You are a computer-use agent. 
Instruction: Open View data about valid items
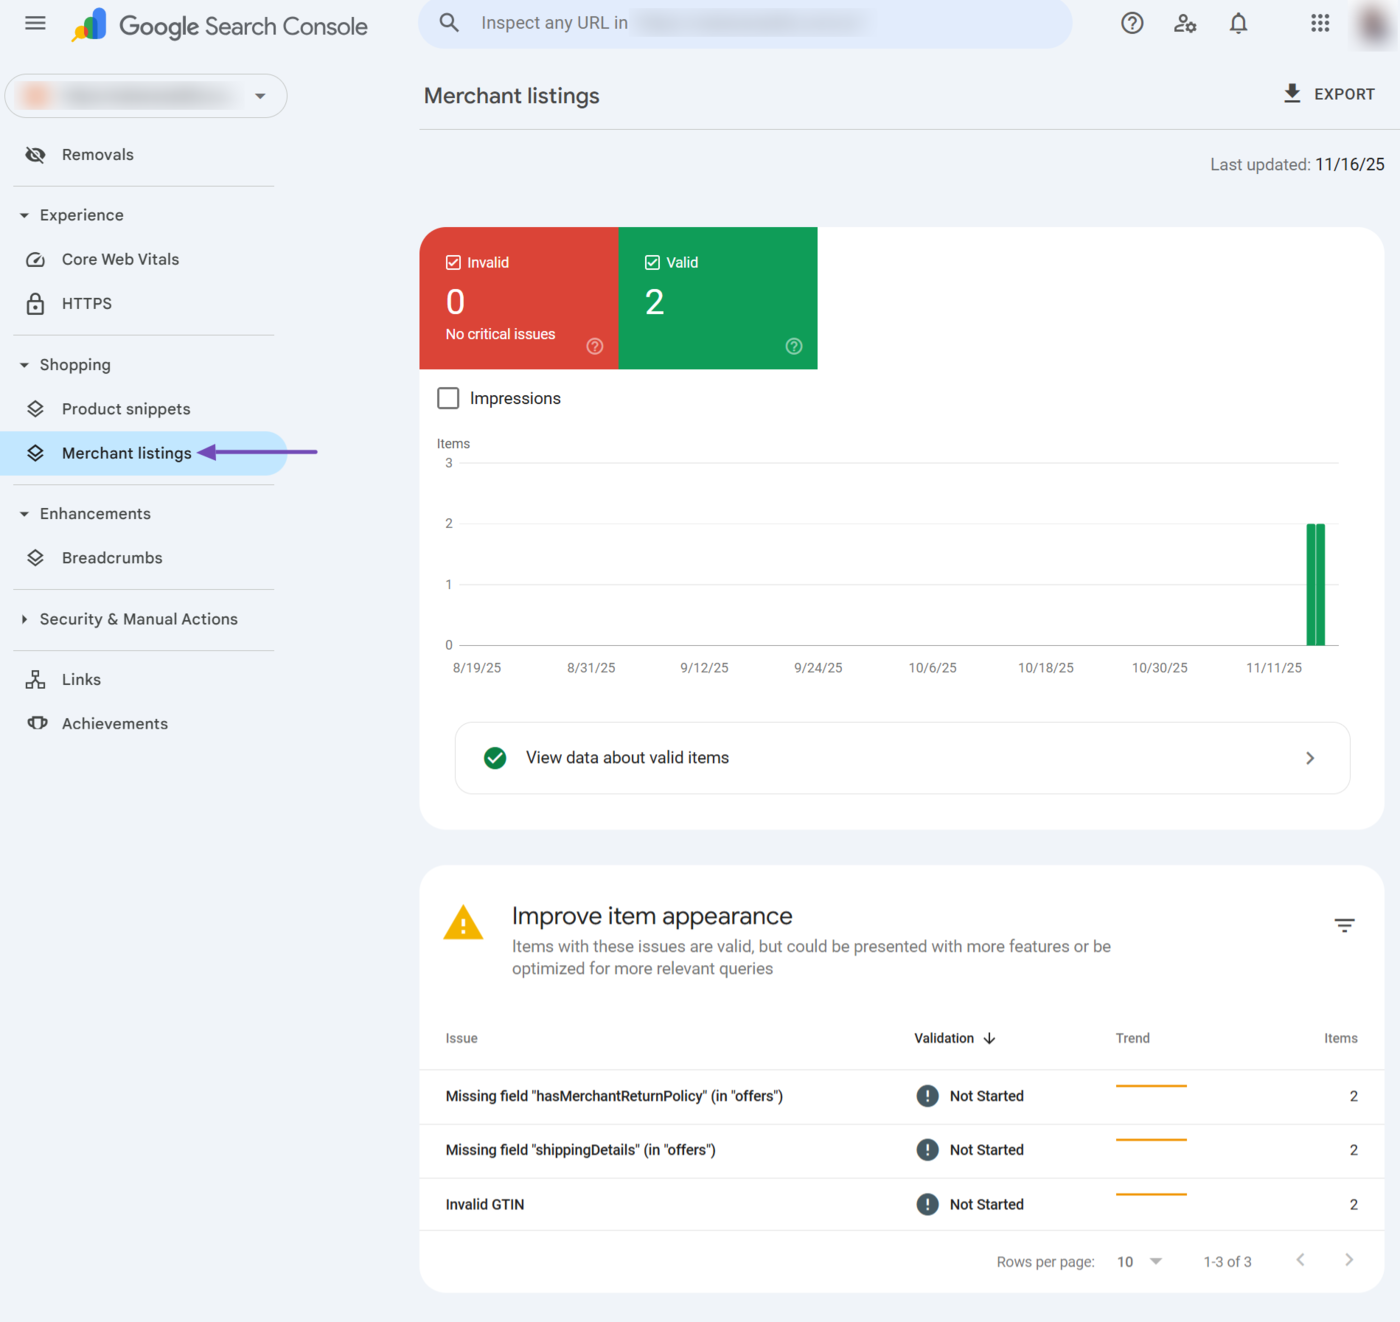click(x=901, y=758)
